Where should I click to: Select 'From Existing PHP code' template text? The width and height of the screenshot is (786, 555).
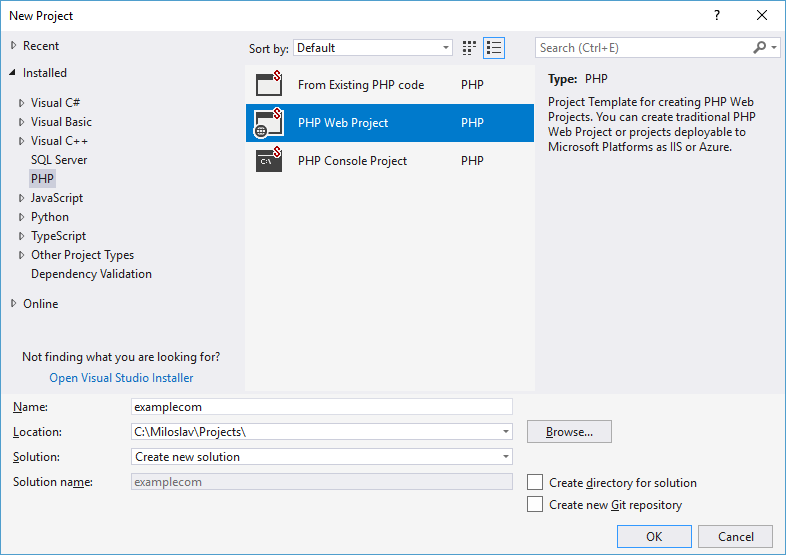[361, 85]
